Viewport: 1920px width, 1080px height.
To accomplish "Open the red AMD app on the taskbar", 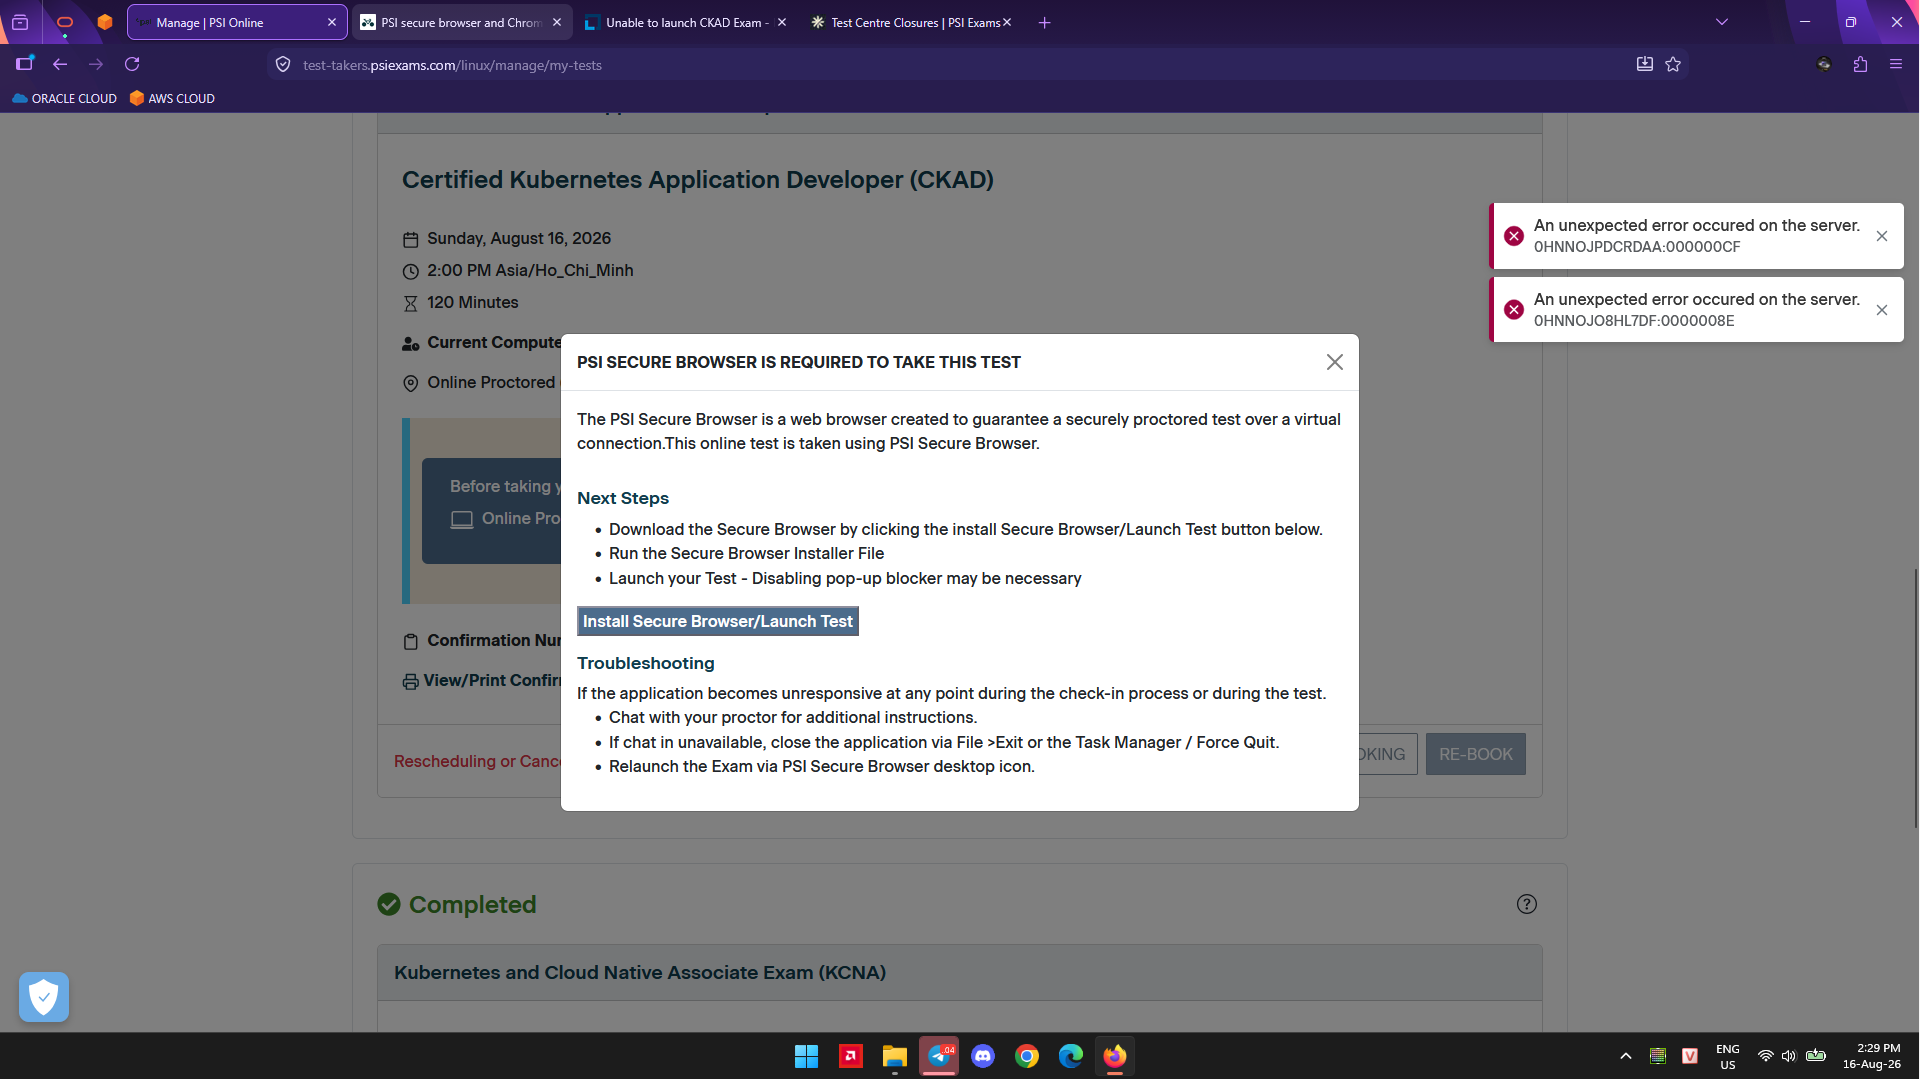I will [x=851, y=1056].
